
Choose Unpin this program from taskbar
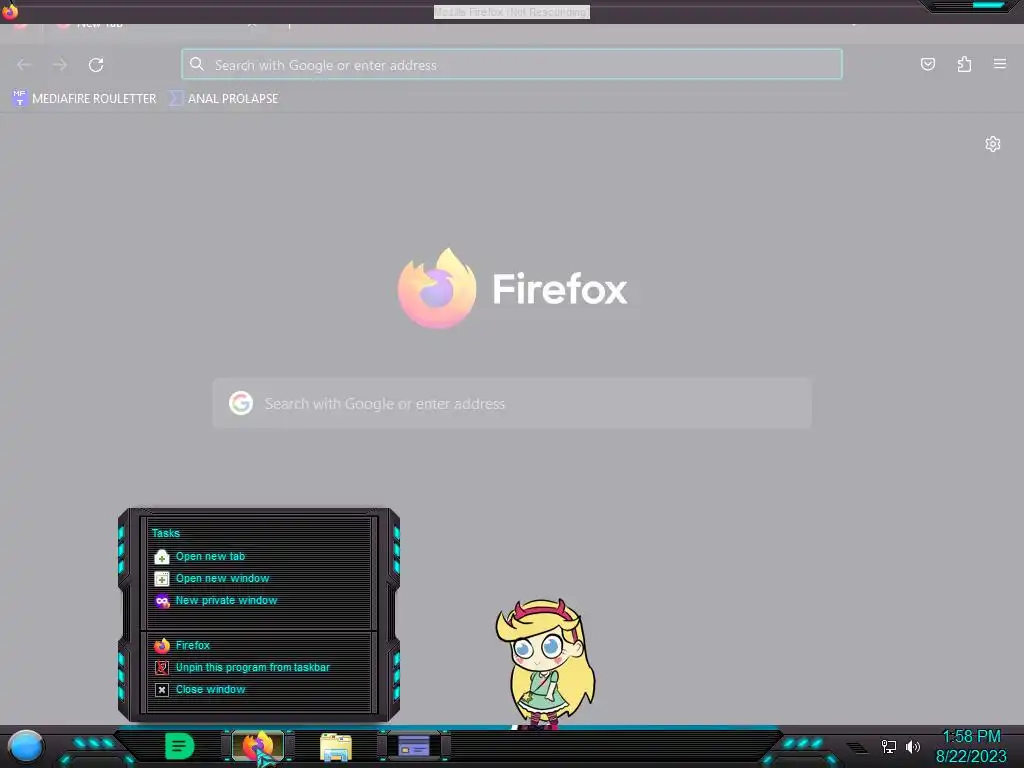253,667
